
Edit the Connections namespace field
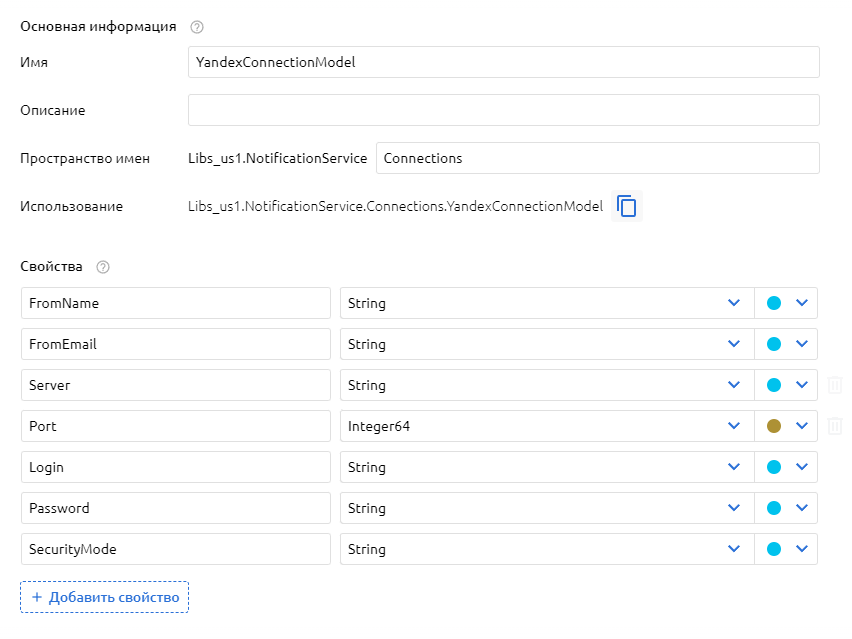tap(597, 158)
